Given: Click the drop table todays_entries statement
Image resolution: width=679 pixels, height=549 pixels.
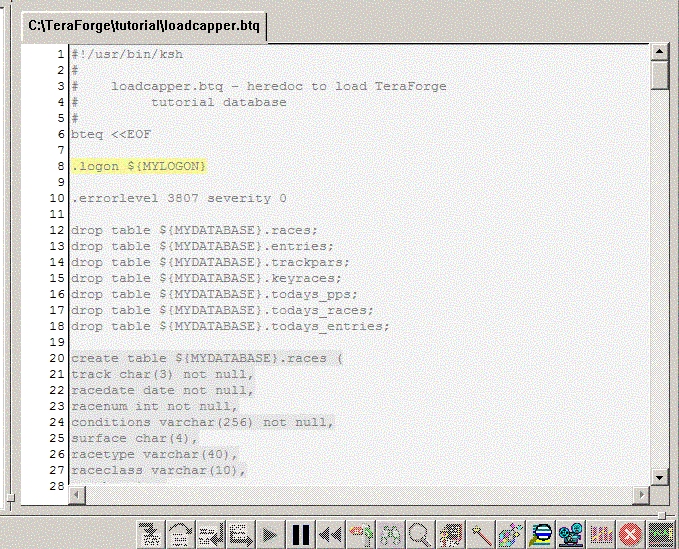Looking at the screenshot, I should [230, 326].
